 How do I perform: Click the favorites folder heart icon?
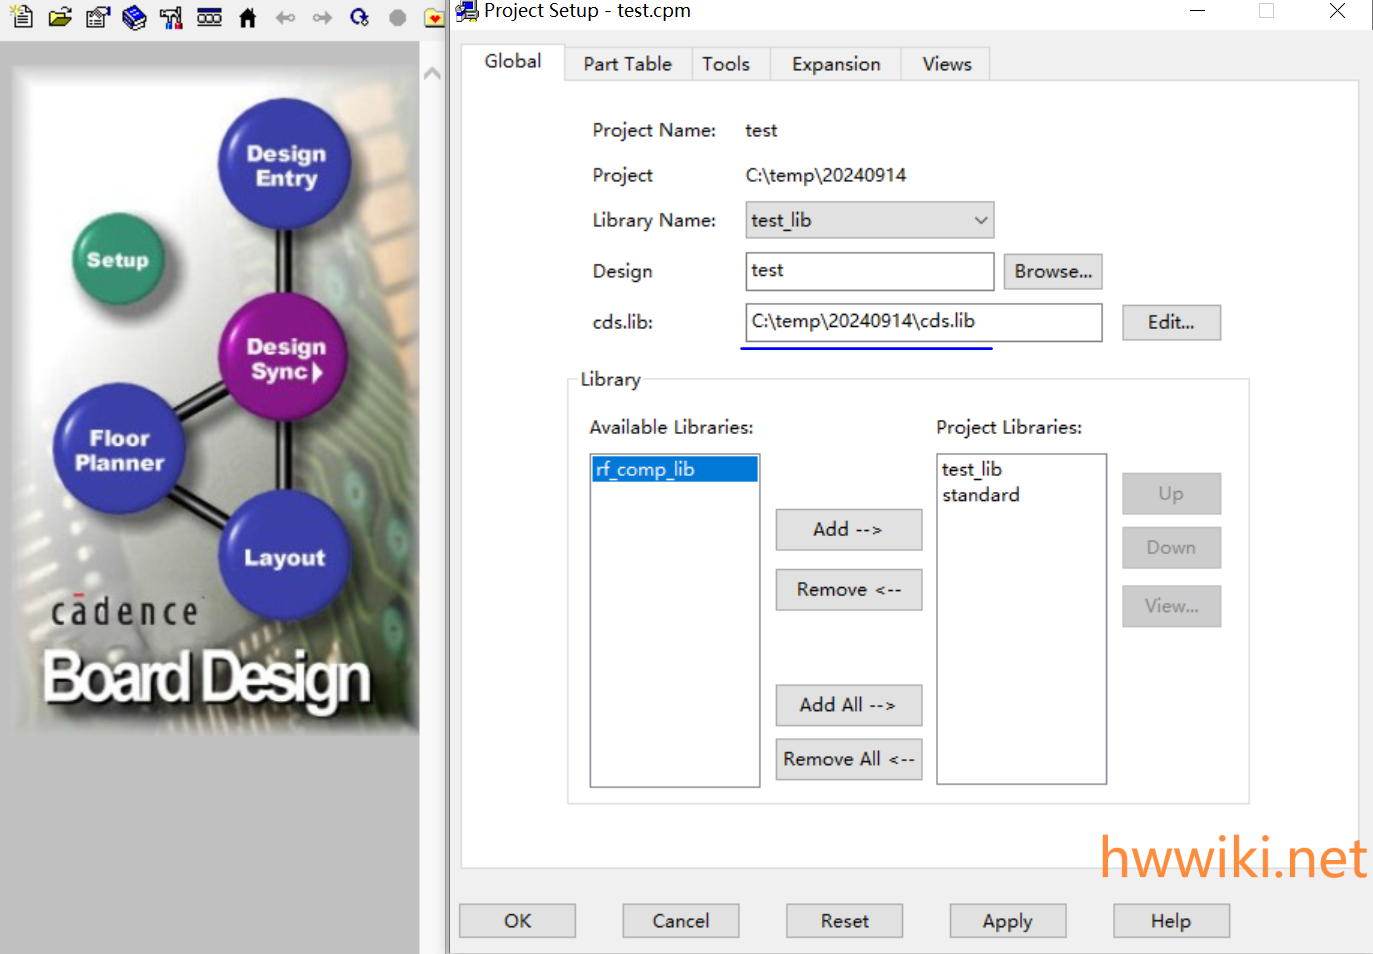(434, 17)
